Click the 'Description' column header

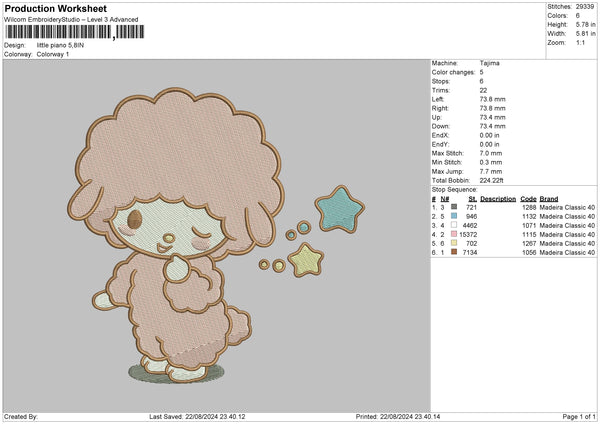pos(498,199)
